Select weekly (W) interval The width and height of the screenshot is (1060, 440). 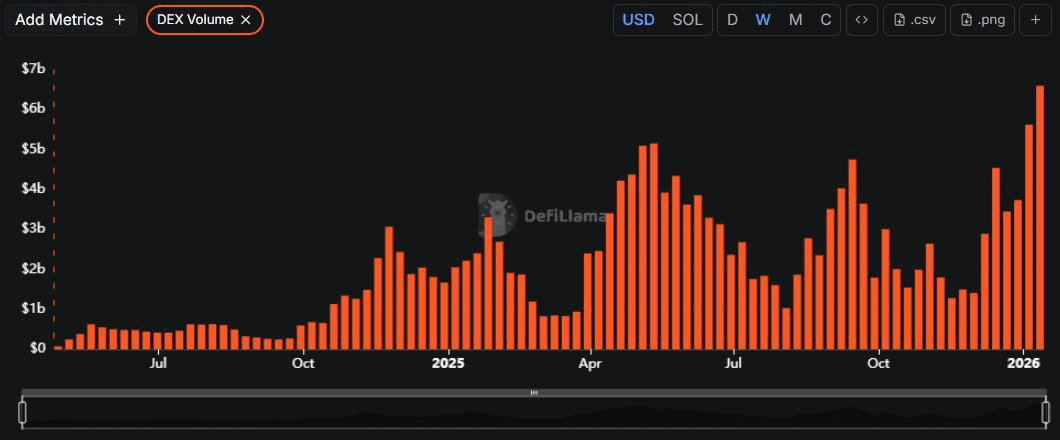pyautogui.click(x=763, y=20)
